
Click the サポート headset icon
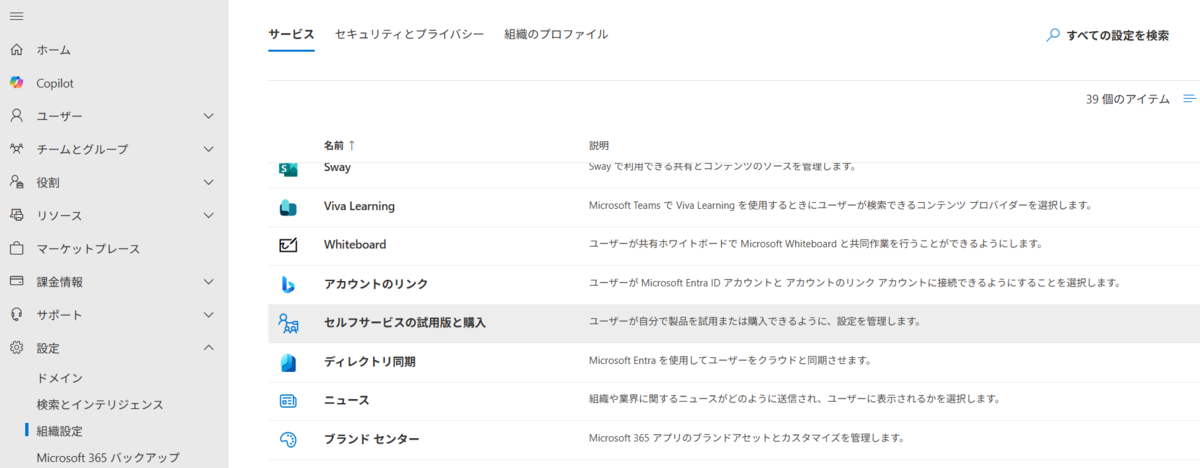tap(16, 315)
